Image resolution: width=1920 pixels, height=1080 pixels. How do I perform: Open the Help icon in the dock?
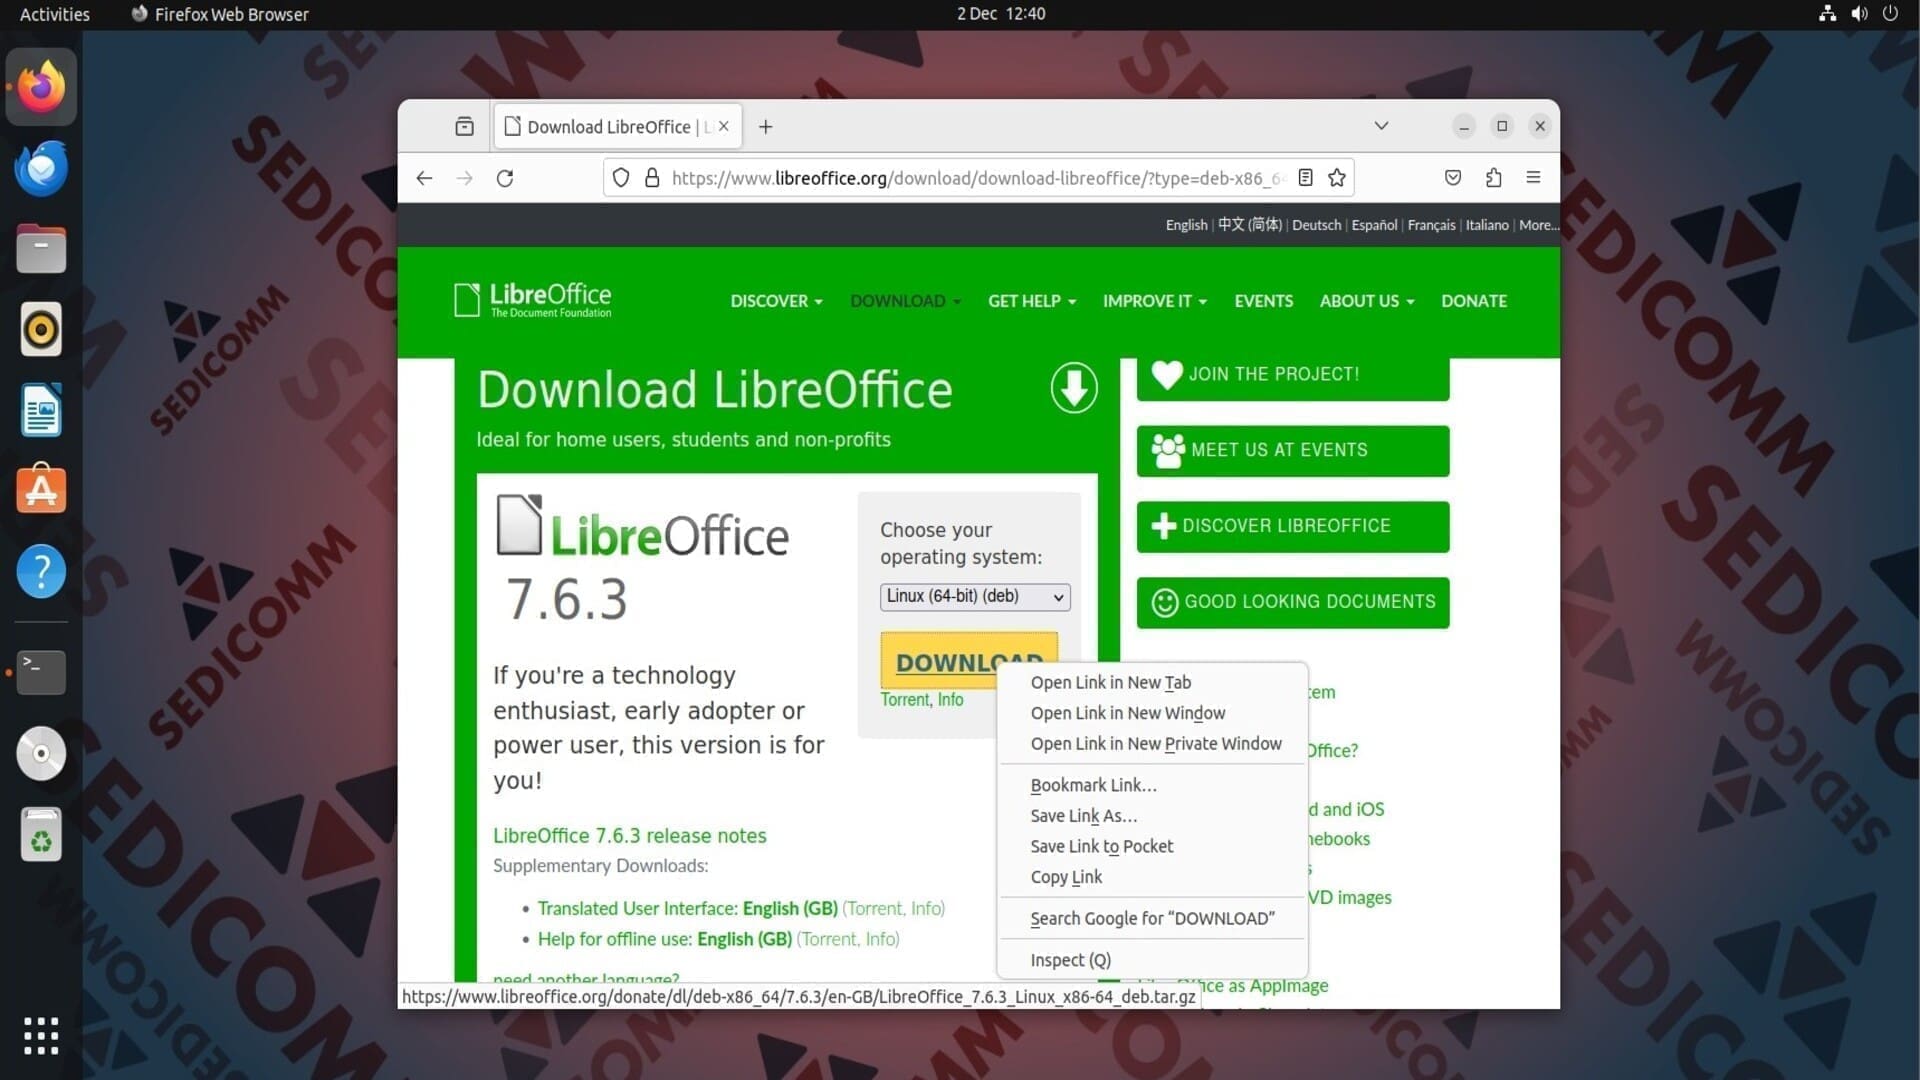click(x=41, y=571)
